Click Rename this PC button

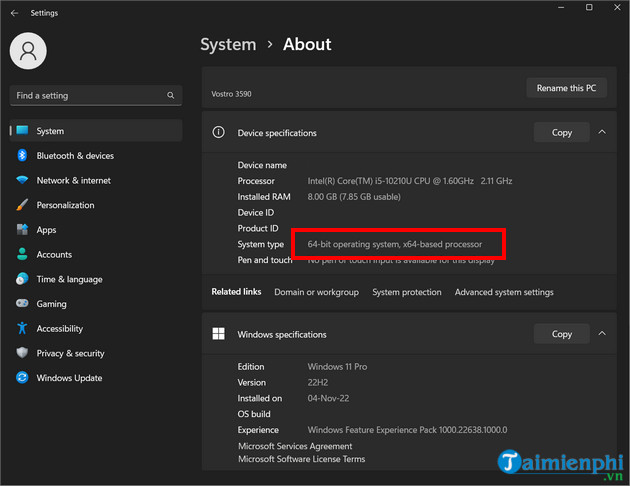(566, 88)
